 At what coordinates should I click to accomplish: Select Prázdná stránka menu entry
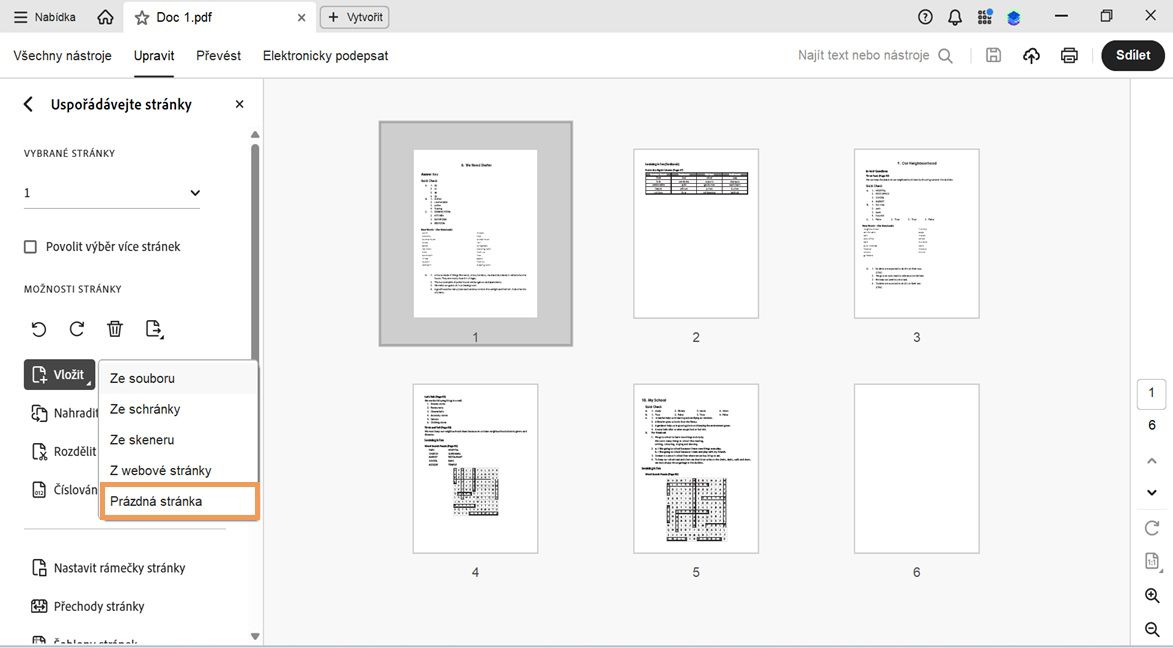tap(179, 501)
